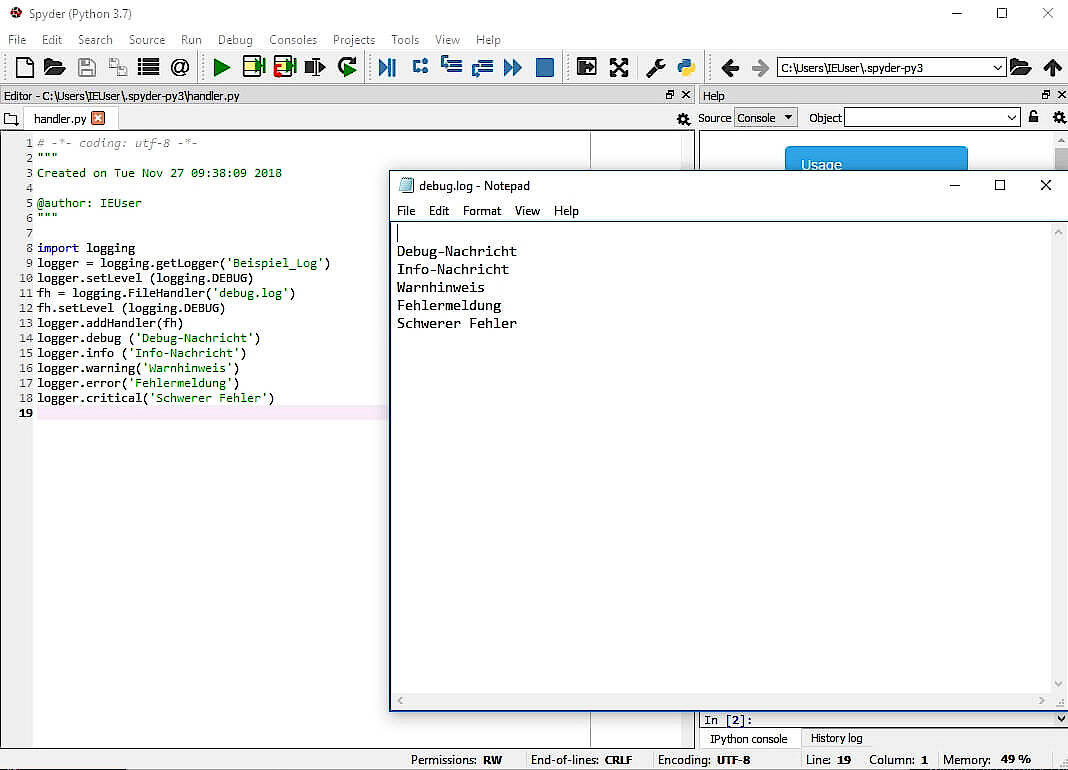Open the Projects menu
Image resolution: width=1068 pixels, height=770 pixels.
click(354, 40)
